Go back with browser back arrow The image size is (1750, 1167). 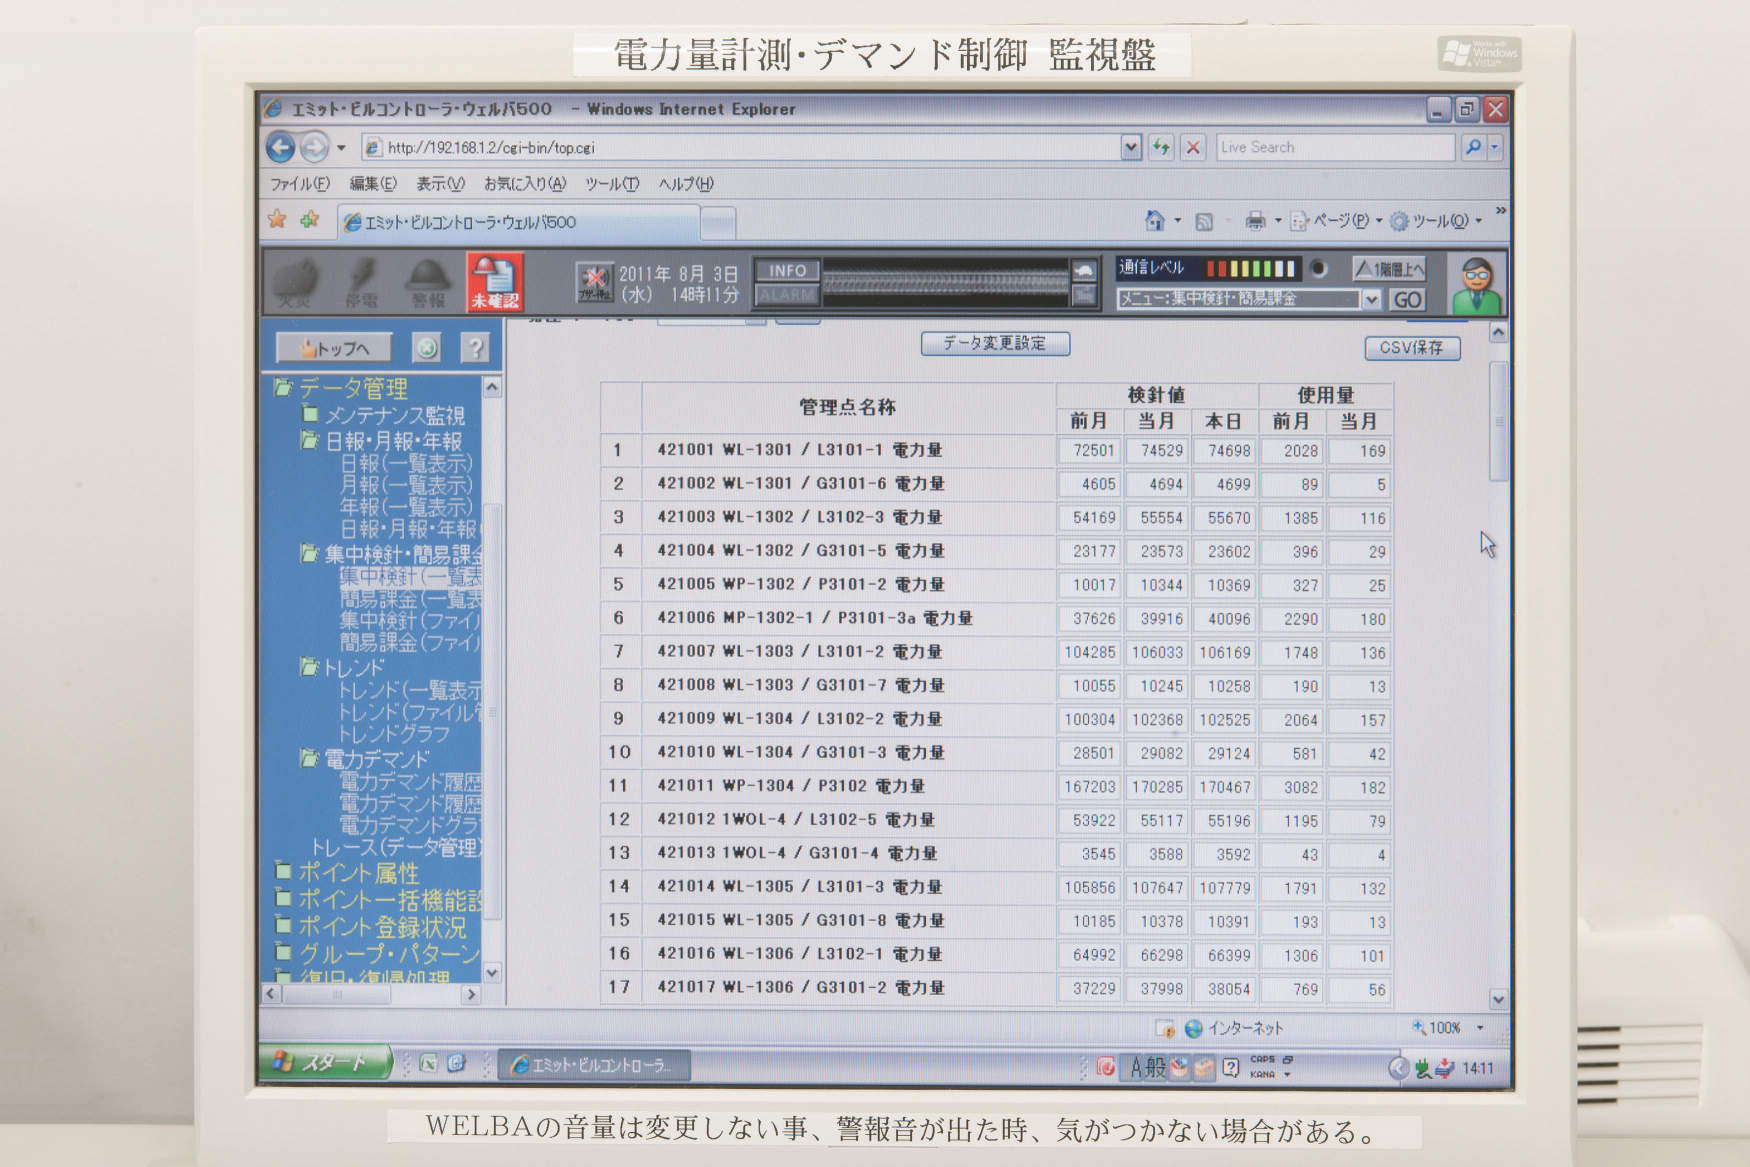(281, 148)
